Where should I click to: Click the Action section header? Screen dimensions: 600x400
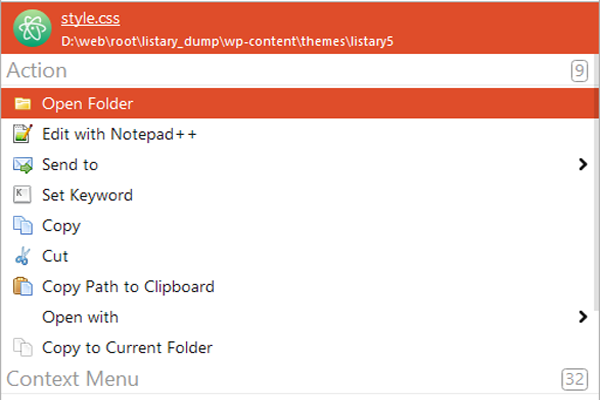click(37, 70)
